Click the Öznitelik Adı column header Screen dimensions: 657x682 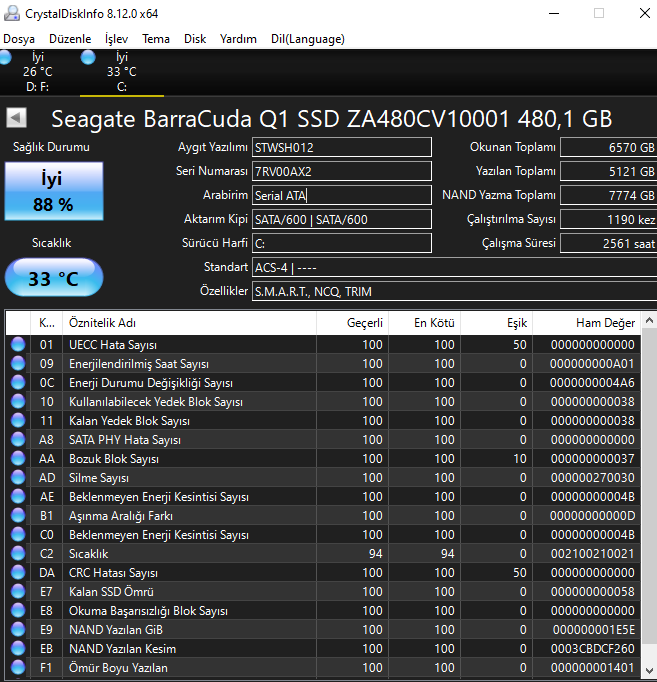coord(190,323)
